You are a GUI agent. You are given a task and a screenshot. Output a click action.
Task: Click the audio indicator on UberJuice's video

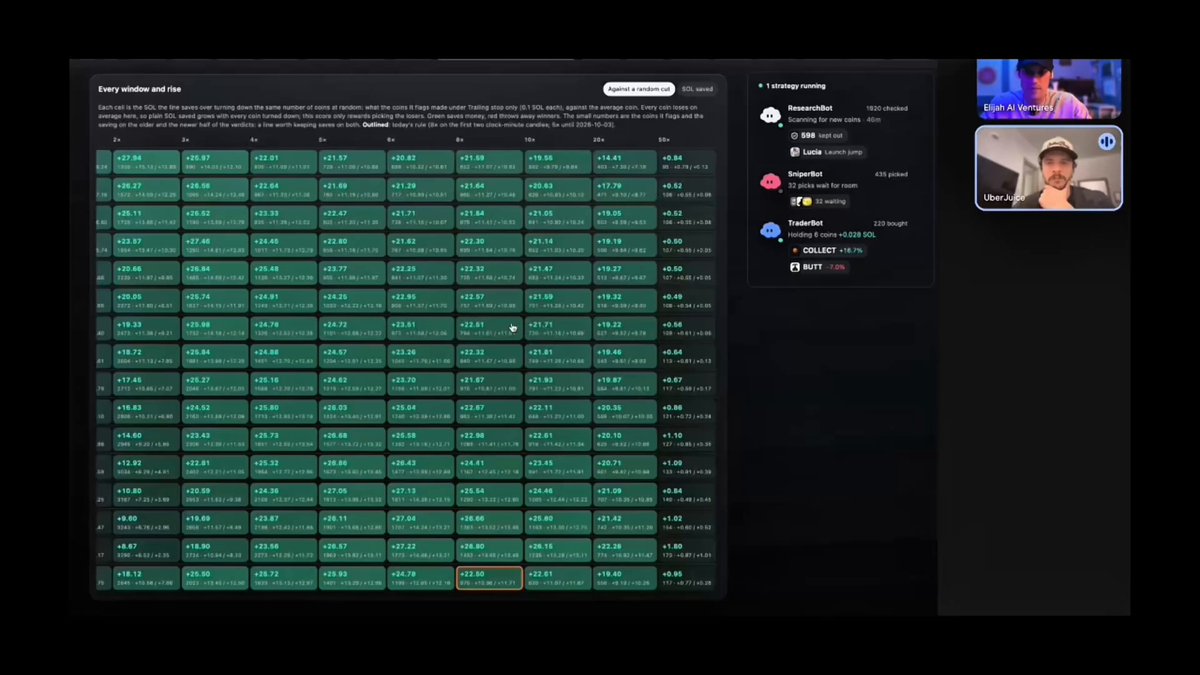pos(1107,141)
